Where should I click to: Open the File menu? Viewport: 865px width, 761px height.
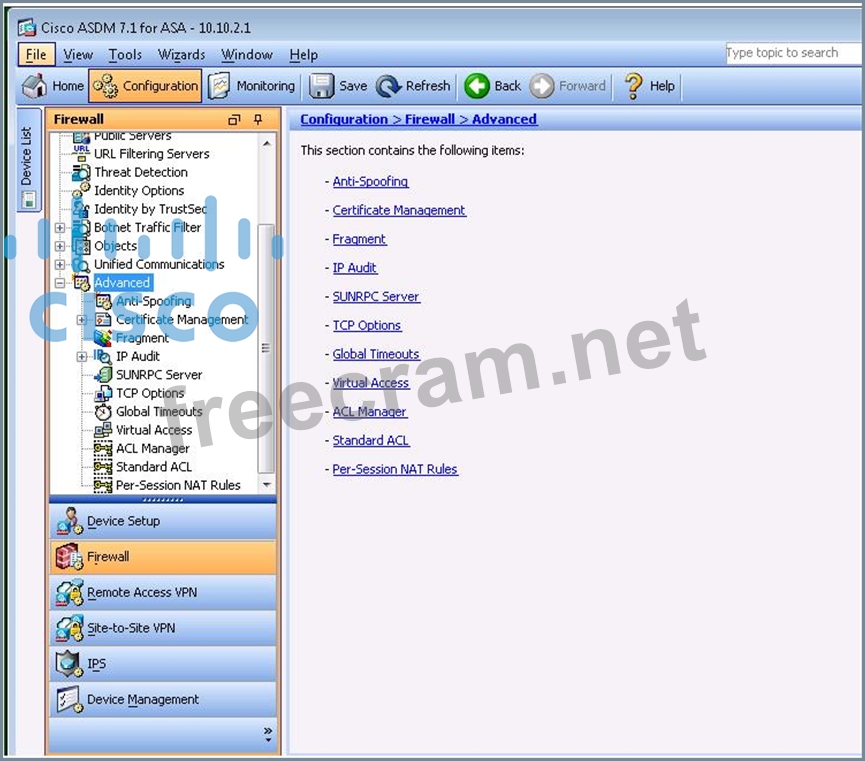(35, 55)
